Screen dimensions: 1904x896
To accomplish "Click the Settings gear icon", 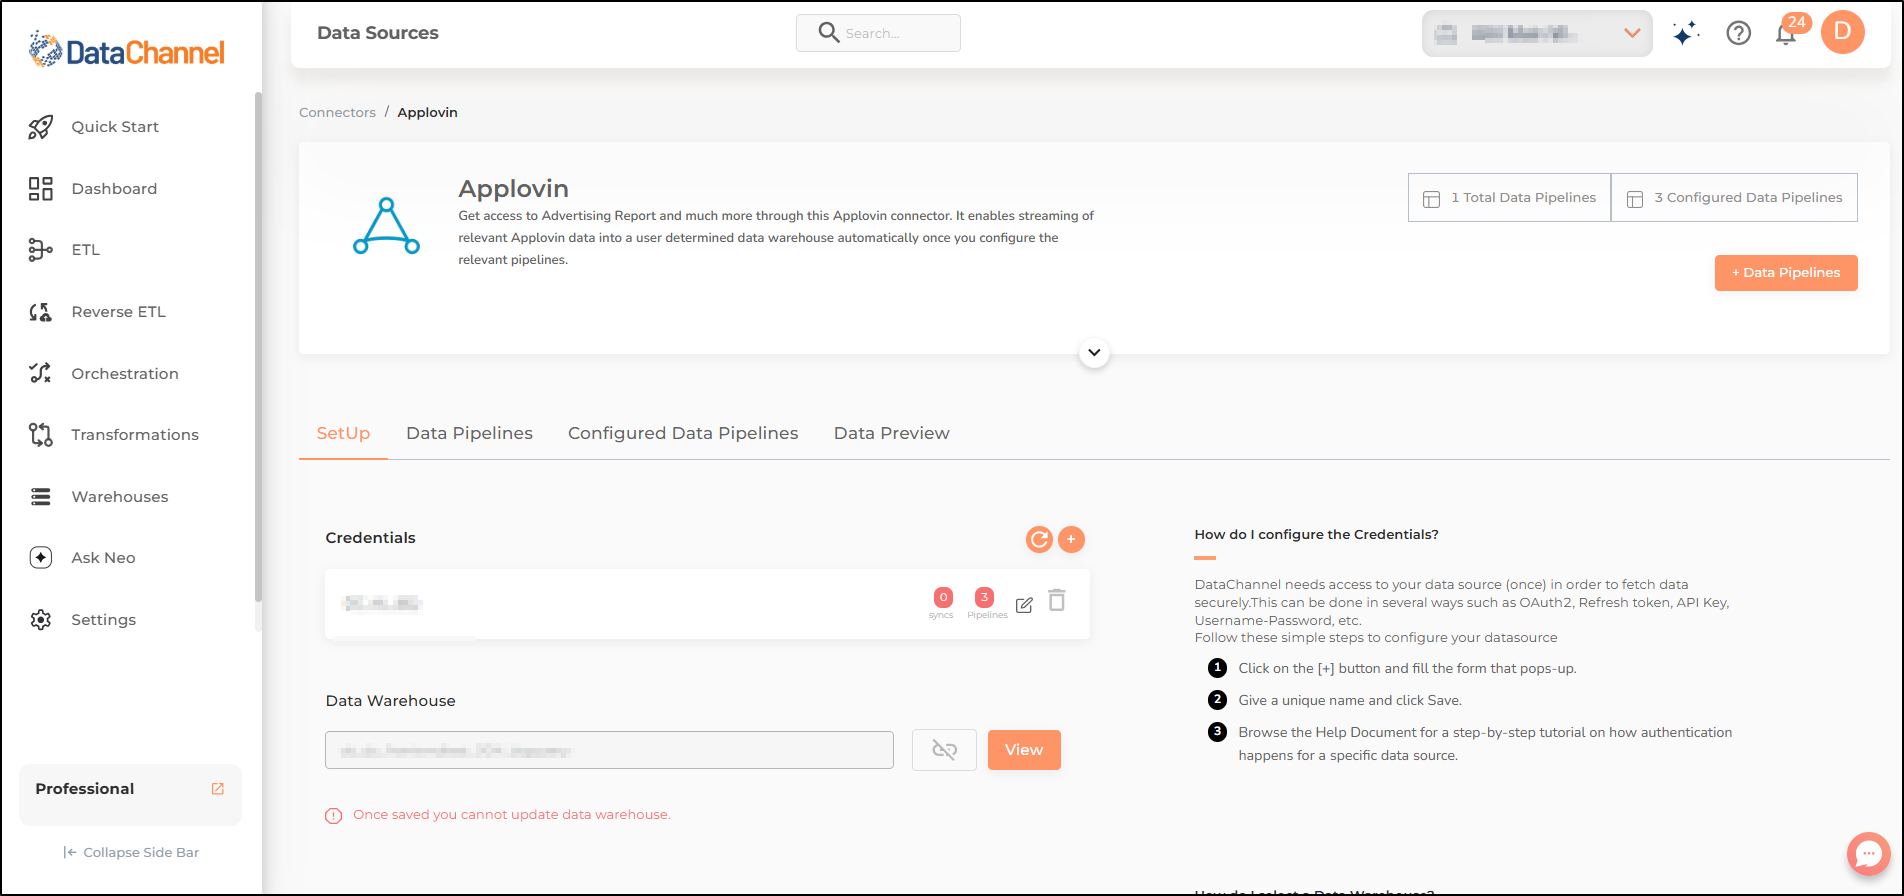I will 40,620.
